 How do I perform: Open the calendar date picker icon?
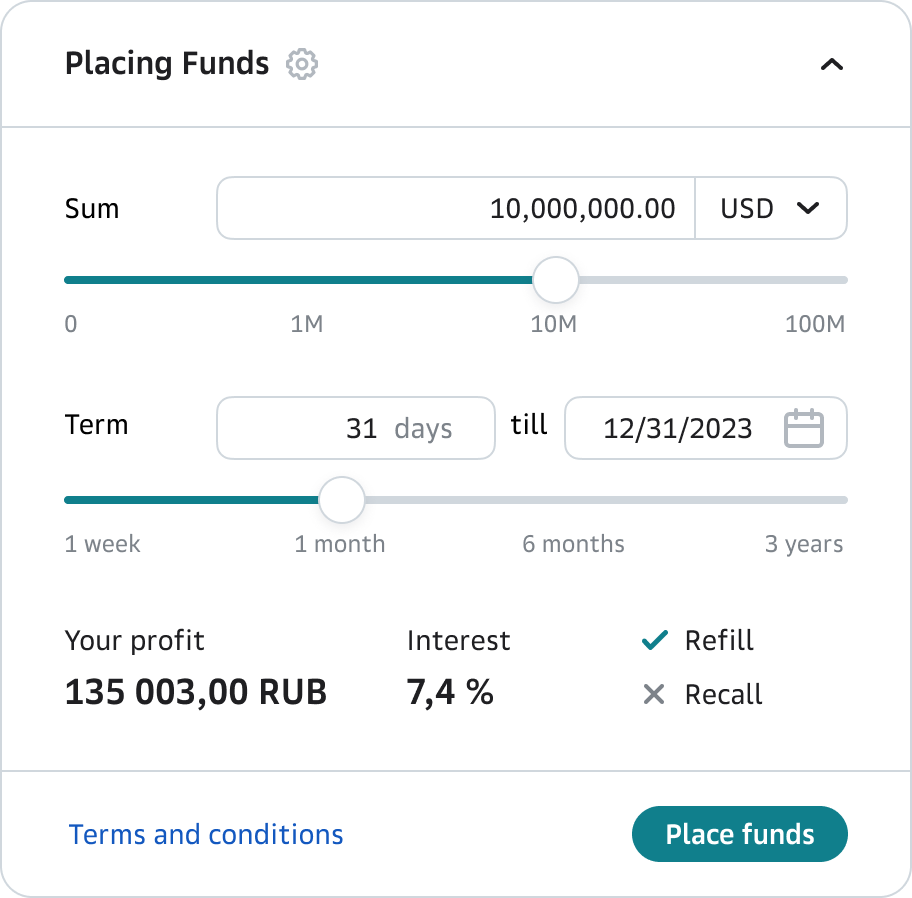tap(803, 428)
